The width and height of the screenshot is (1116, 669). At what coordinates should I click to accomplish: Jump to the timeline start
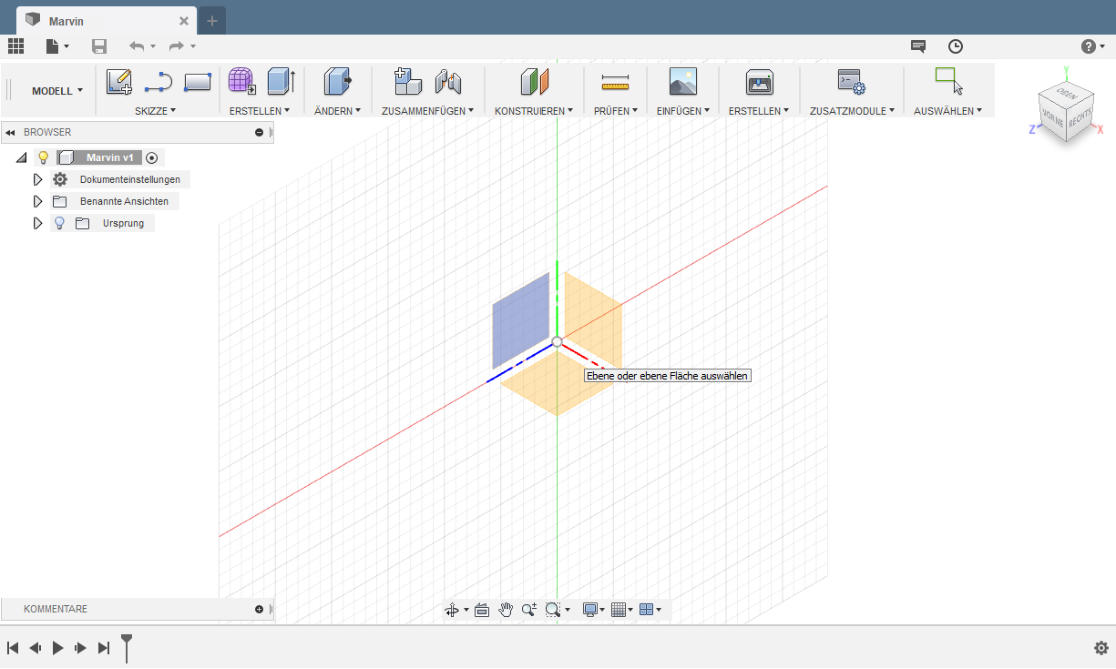click(x=12, y=648)
